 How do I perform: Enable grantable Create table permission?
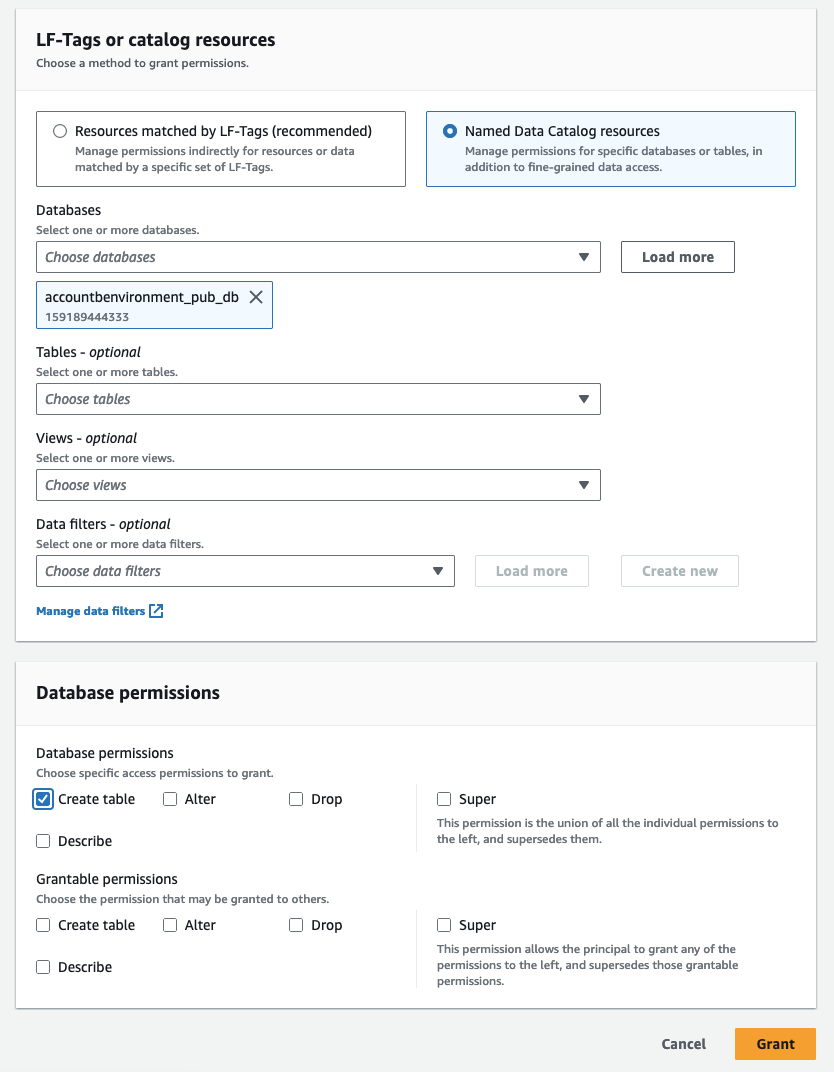tap(43, 925)
